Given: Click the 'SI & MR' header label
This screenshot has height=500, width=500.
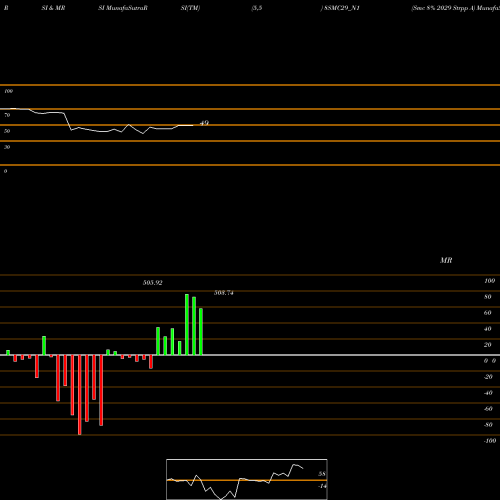Looking at the screenshot, I should (53, 8).
